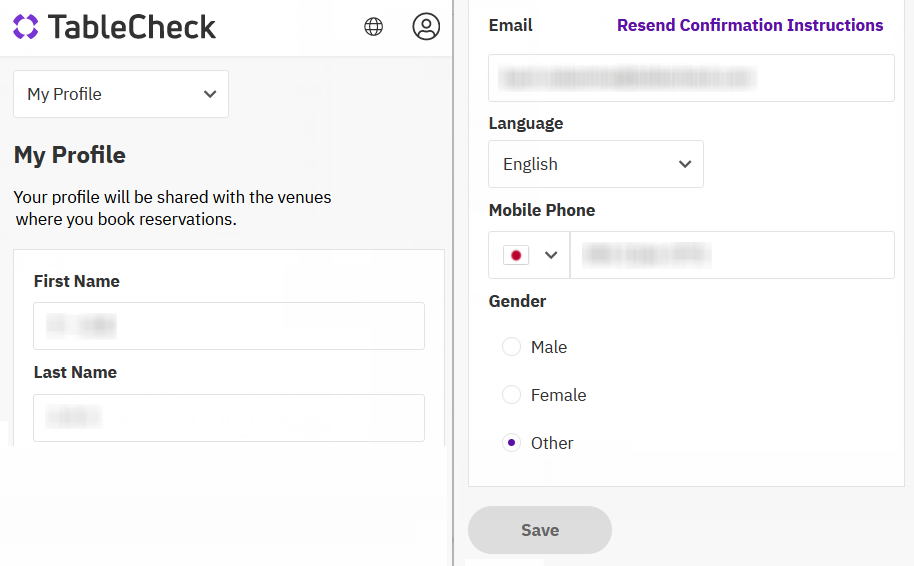Expand the My Profile navigation dropdown
Image resolution: width=914 pixels, height=566 pixels.
pos(121,94)
